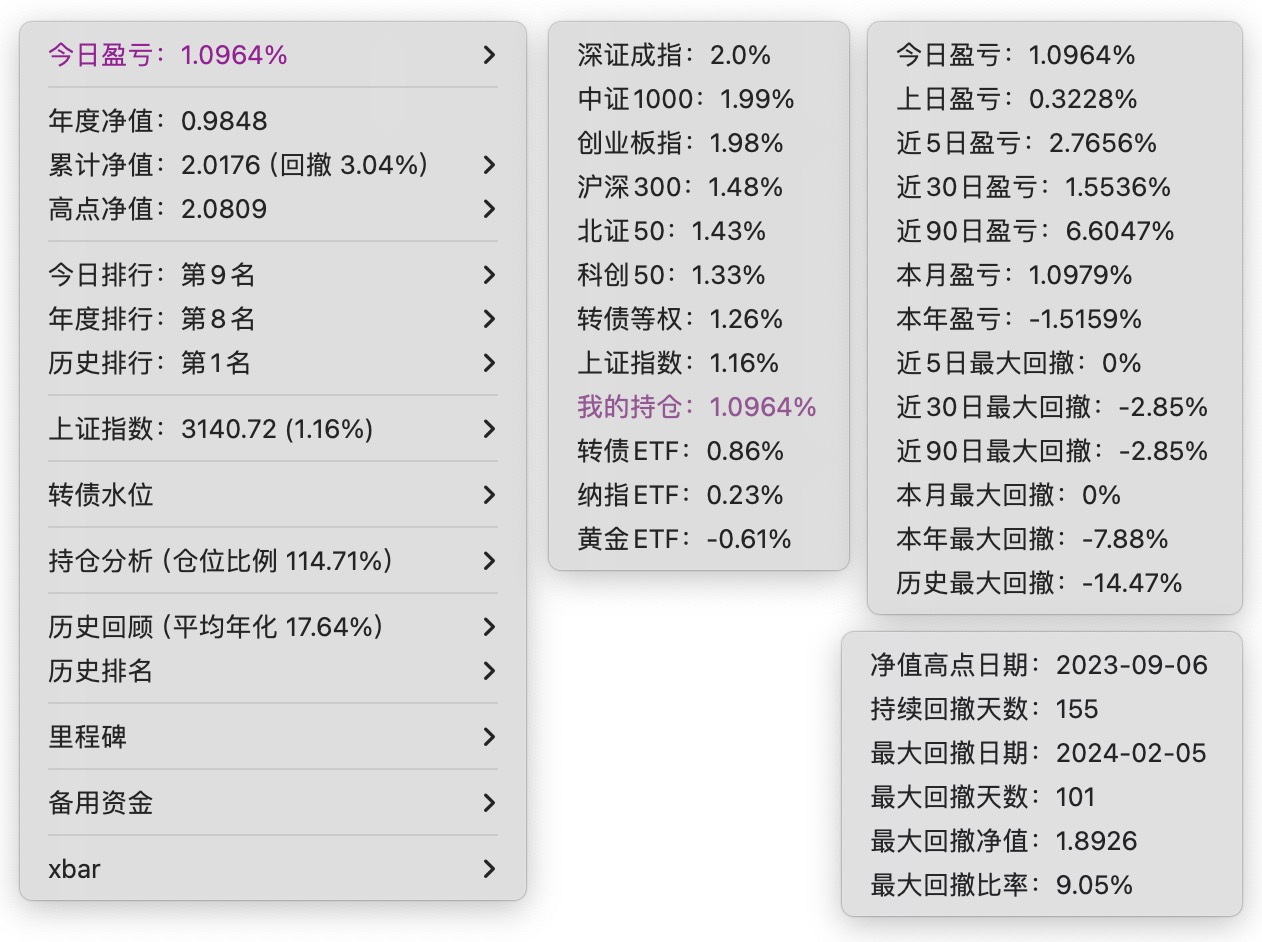Select the 历史最大回撤 -14.47% item
Viewport: 1262px width, 942px height.
(x=1038, y=583)
